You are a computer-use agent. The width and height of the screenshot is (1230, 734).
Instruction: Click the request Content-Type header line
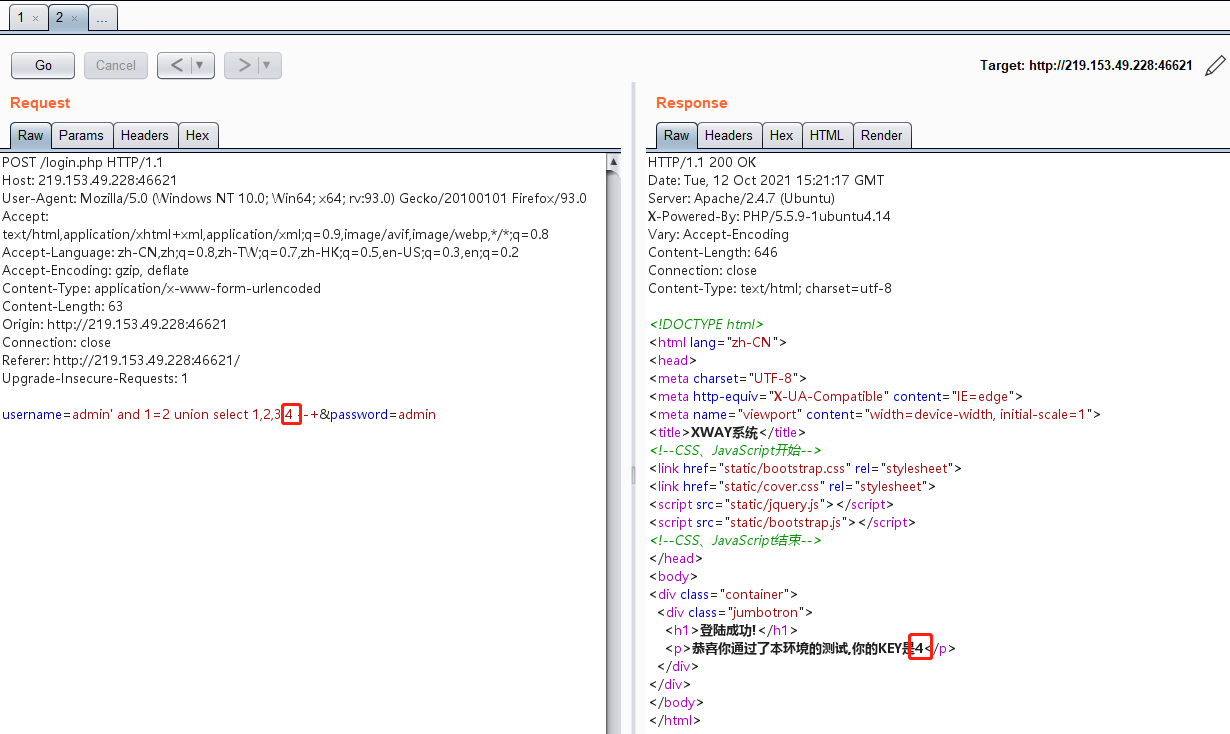tap(161, 288)
